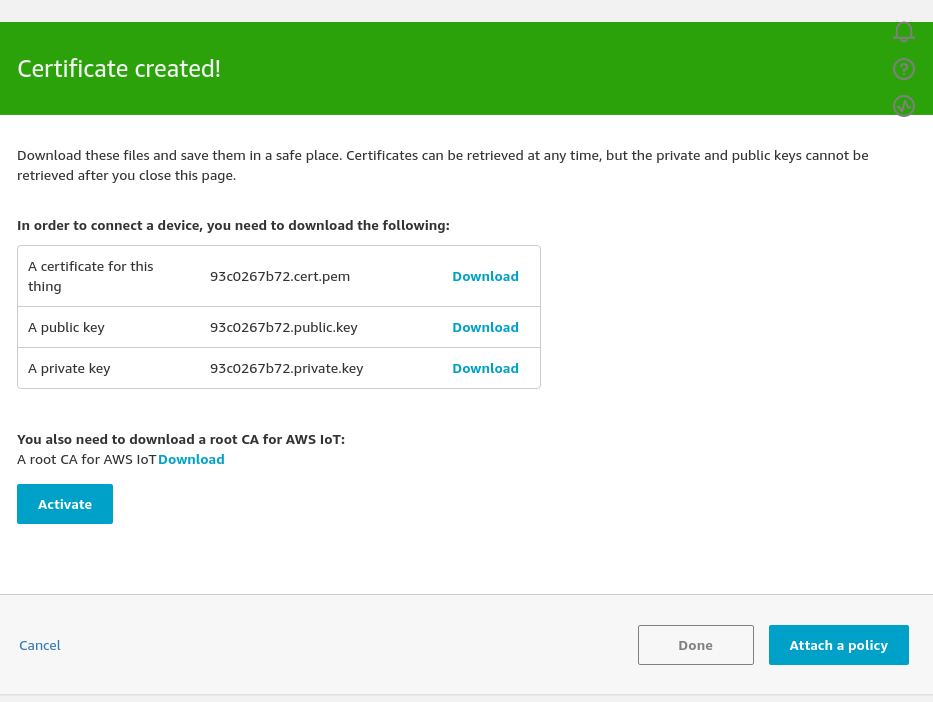Click the 'A certificate for this thing' label
Viewport: 933px width, 702px height.
tap(90, 276)
